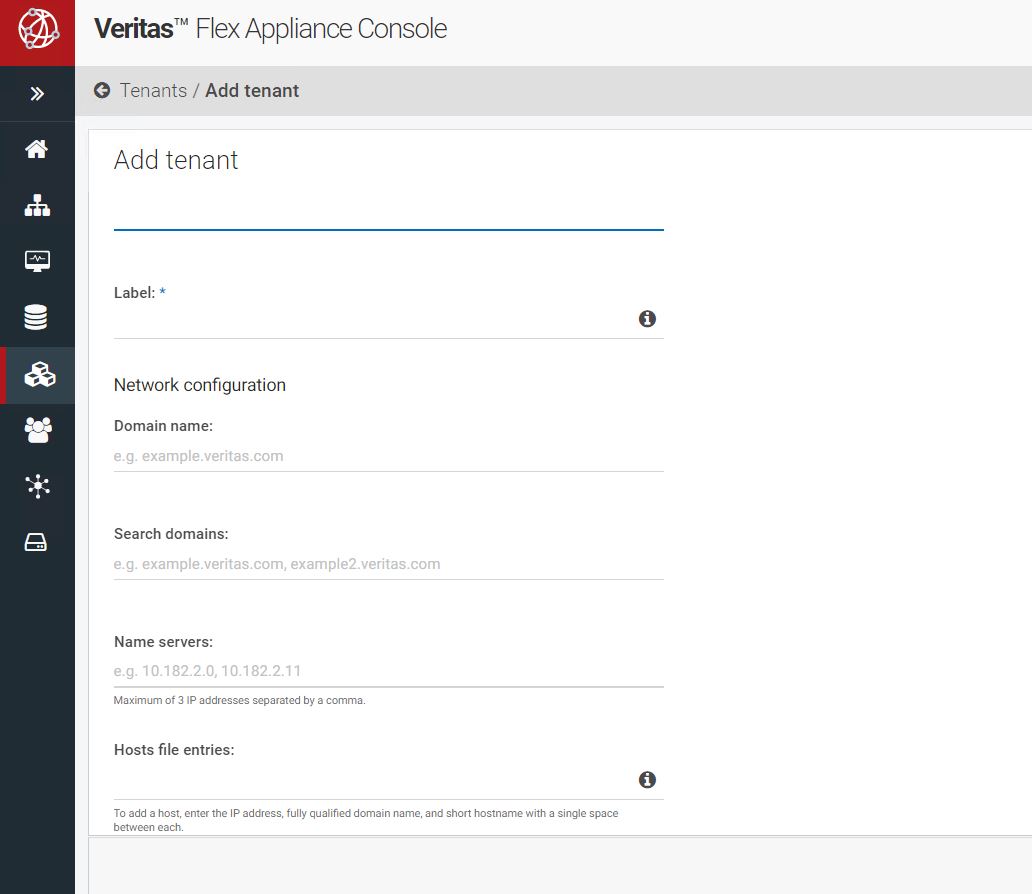Click the info icon beside Label field

tap(647, 319)
